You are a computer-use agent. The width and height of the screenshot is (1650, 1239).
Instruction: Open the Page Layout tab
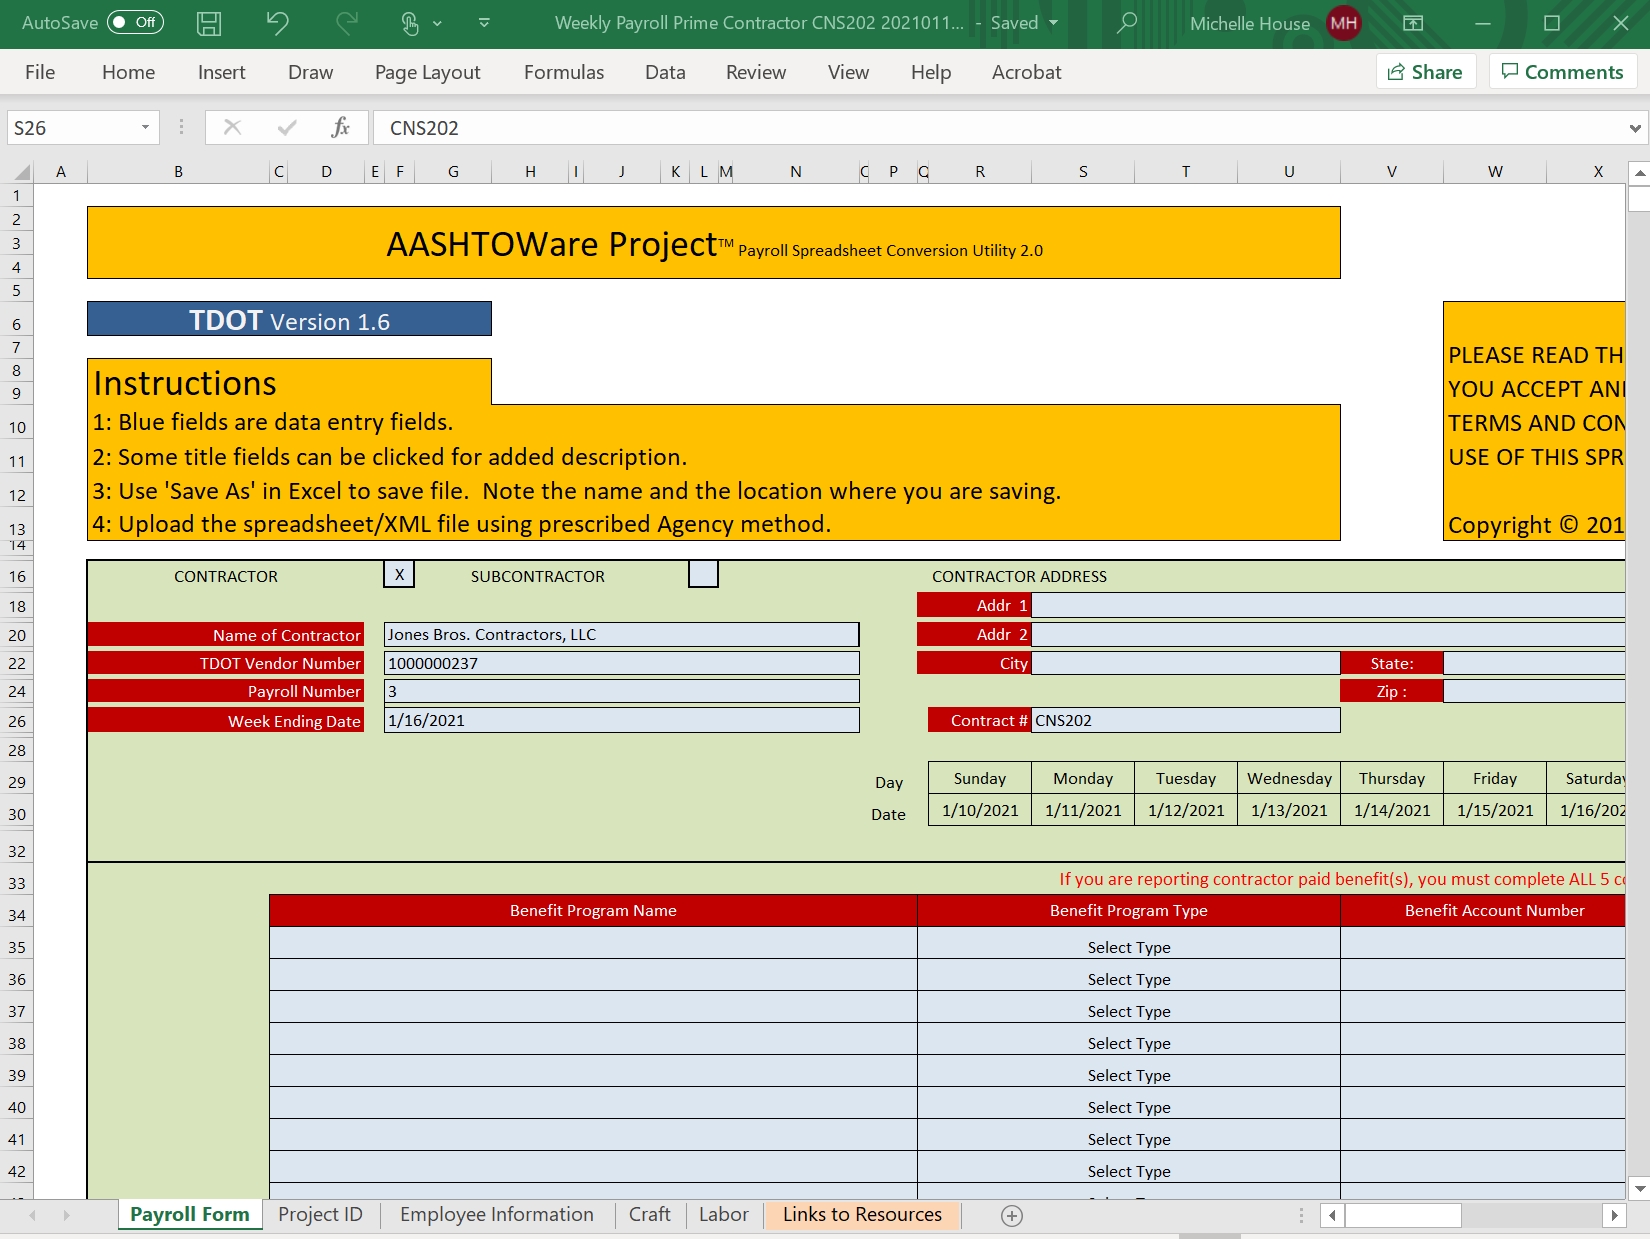pyautogui.click(x=427, y=72)
